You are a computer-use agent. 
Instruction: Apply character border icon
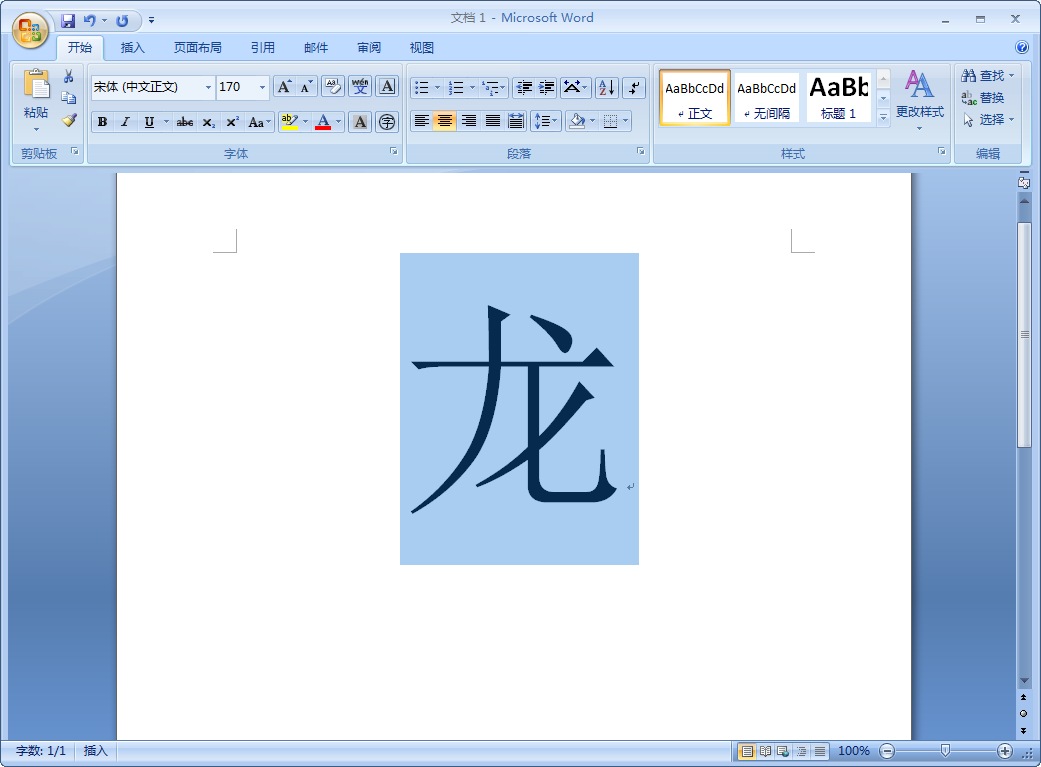tap(387, 87)
